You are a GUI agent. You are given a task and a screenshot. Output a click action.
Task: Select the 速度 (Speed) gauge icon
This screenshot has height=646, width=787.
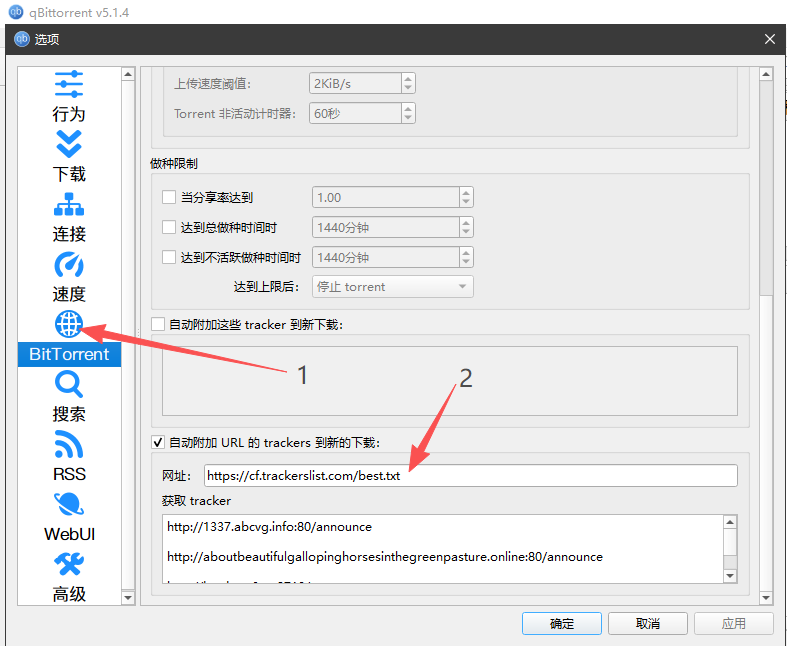tap(69, 265)
